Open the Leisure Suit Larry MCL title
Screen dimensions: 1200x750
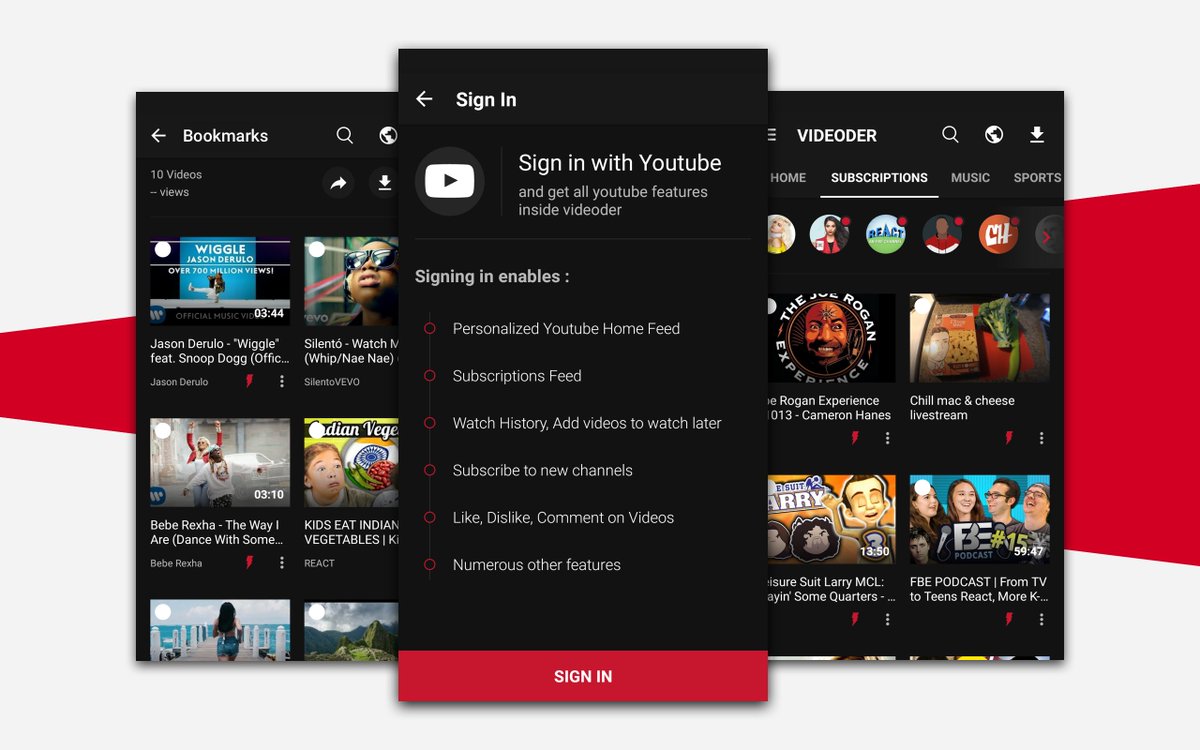pos(830,589)
